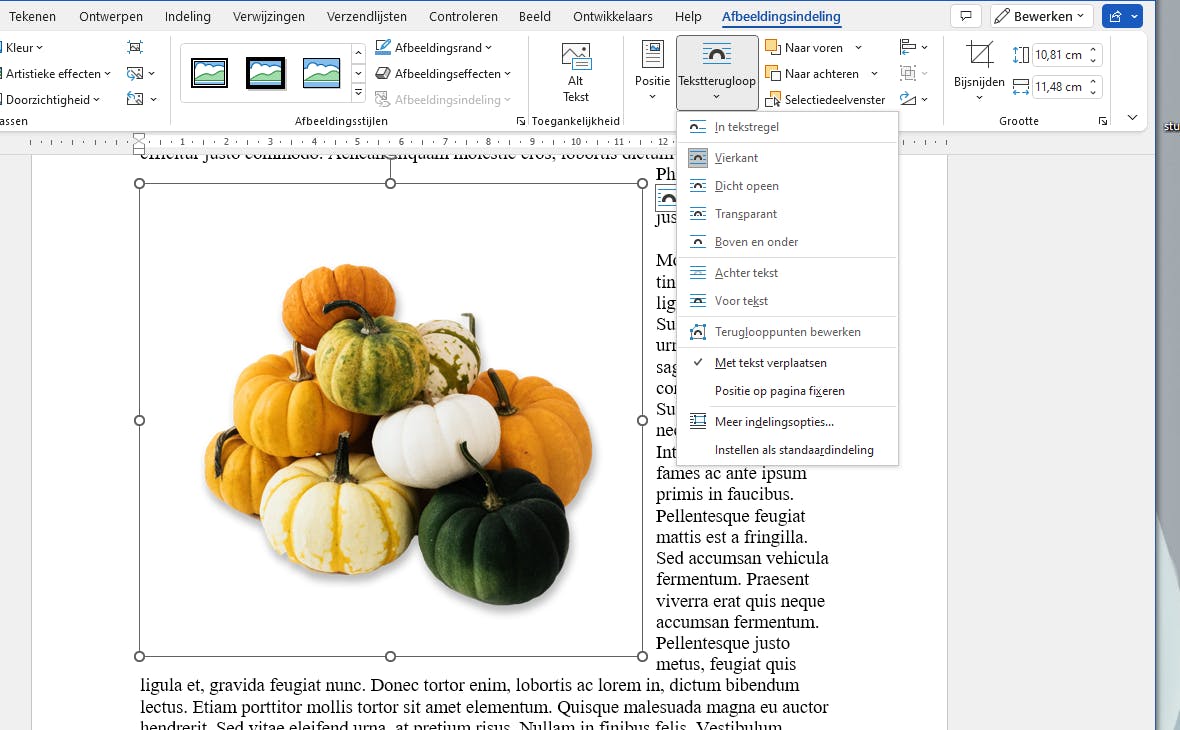Expand Naar voren dropdown arrow
The height and width of the screenshot is (730, 1180).
tap(858, 47)
